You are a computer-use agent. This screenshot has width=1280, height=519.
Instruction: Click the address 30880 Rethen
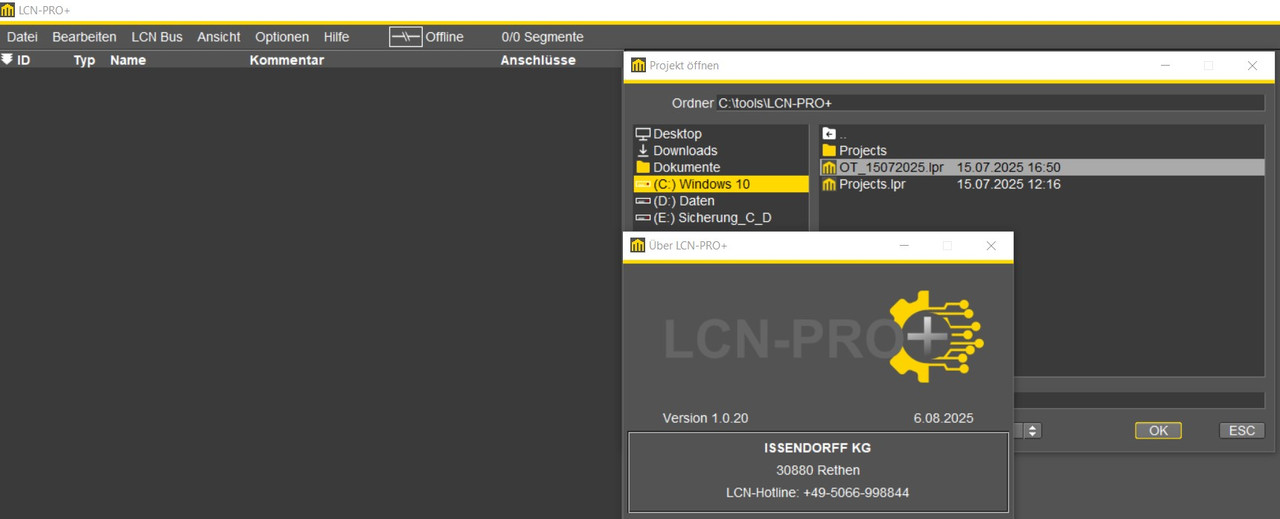pyautogui.click(x=817, y=470)
